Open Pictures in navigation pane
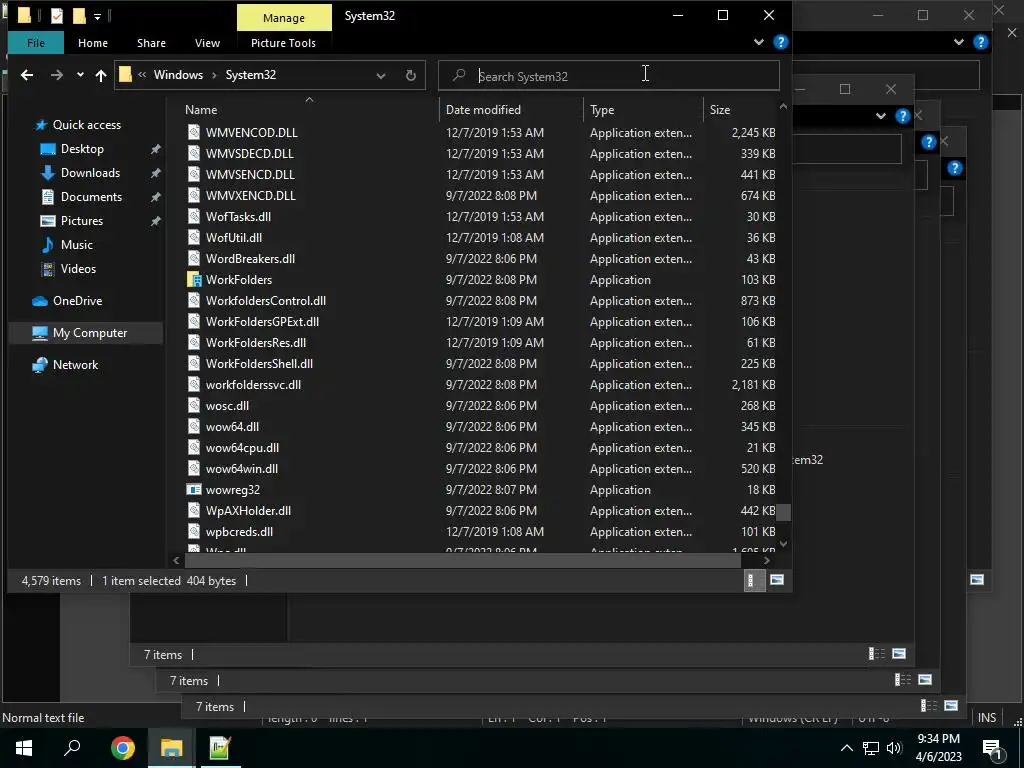 pos(82,221)
